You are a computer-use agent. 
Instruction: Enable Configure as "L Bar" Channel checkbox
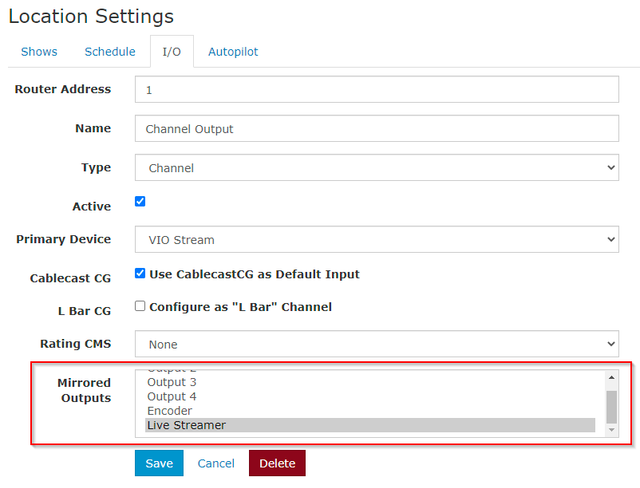pyautogui.click(x=140, y=306)
